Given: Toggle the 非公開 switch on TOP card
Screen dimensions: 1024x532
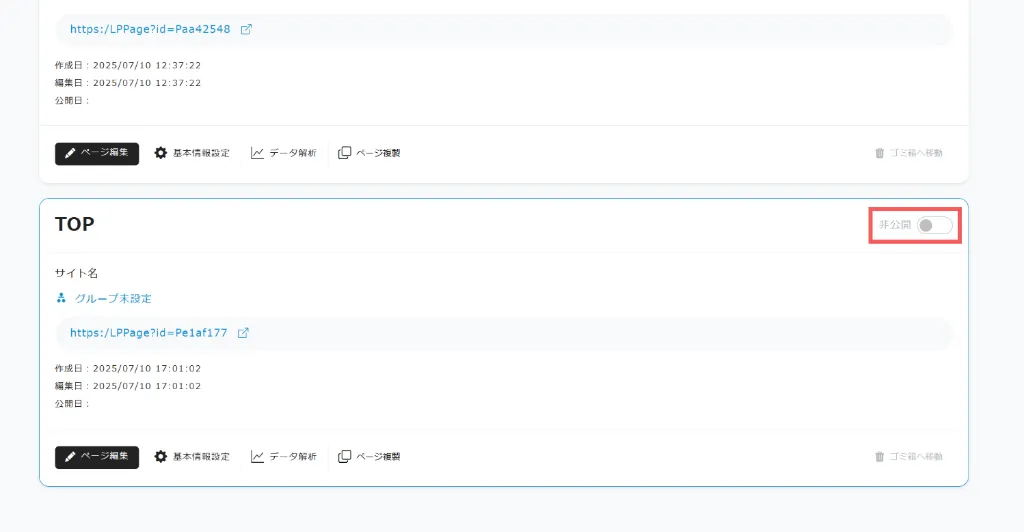Looking at the screenshot, I should click(935, 225).
